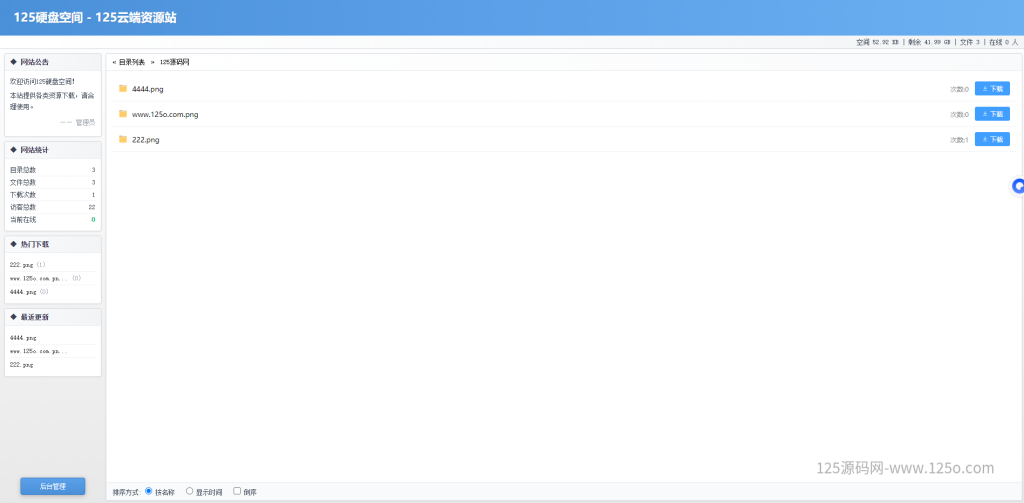Open 222.png in the 热门下载 list

(x=22, y=265)
